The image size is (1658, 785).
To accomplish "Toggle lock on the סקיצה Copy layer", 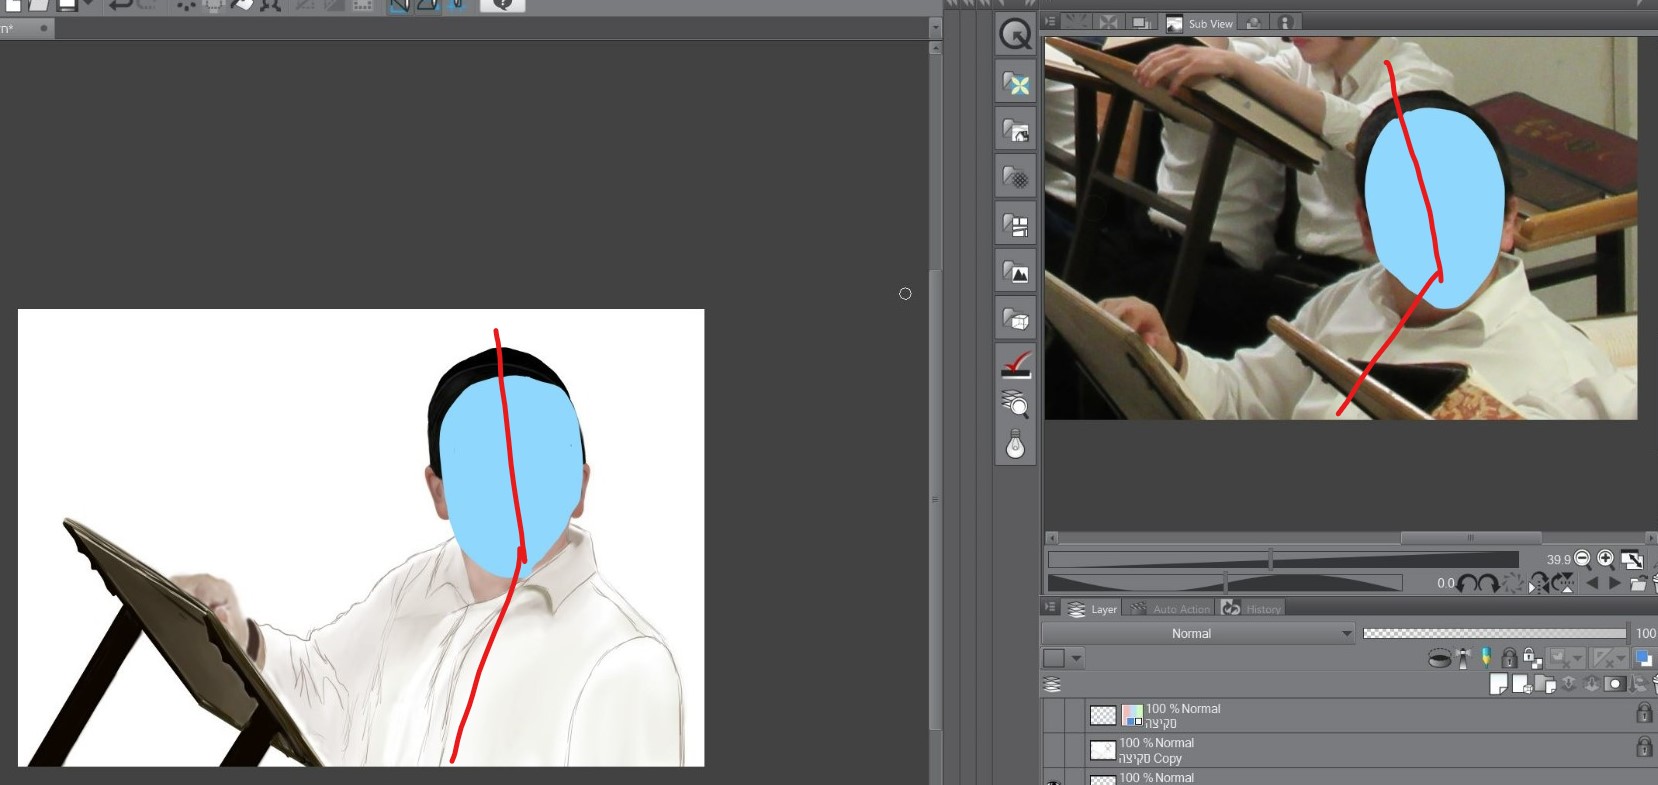I will 1643,747.
